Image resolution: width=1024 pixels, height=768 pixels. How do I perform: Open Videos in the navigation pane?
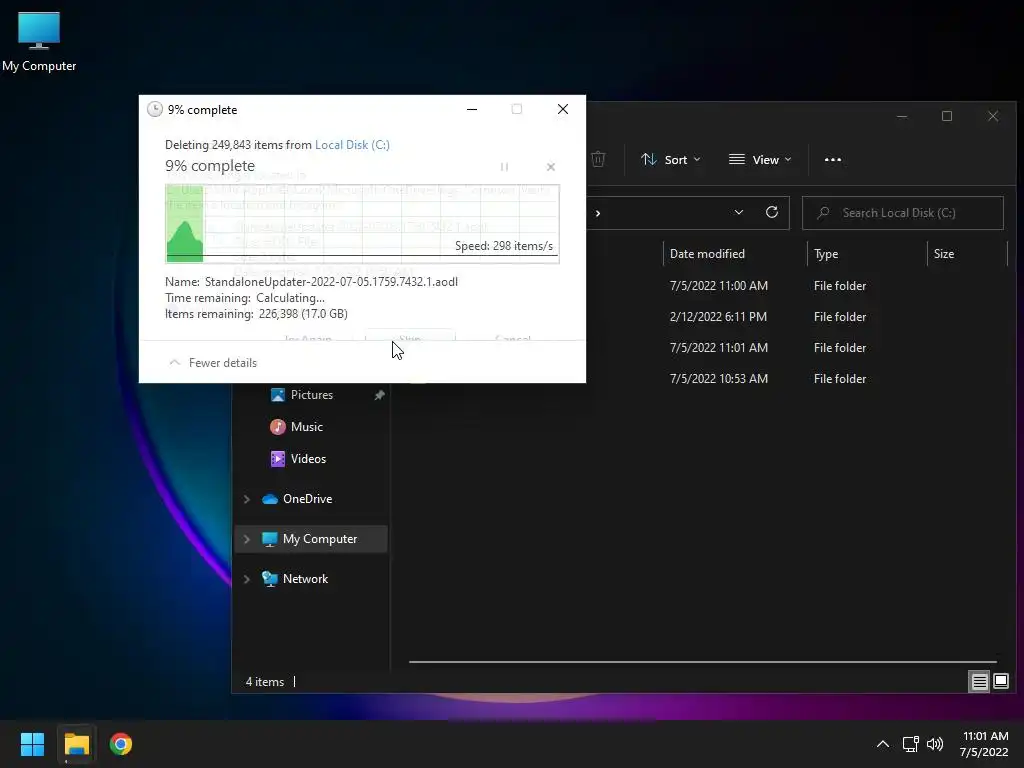[x=308, y=459]
